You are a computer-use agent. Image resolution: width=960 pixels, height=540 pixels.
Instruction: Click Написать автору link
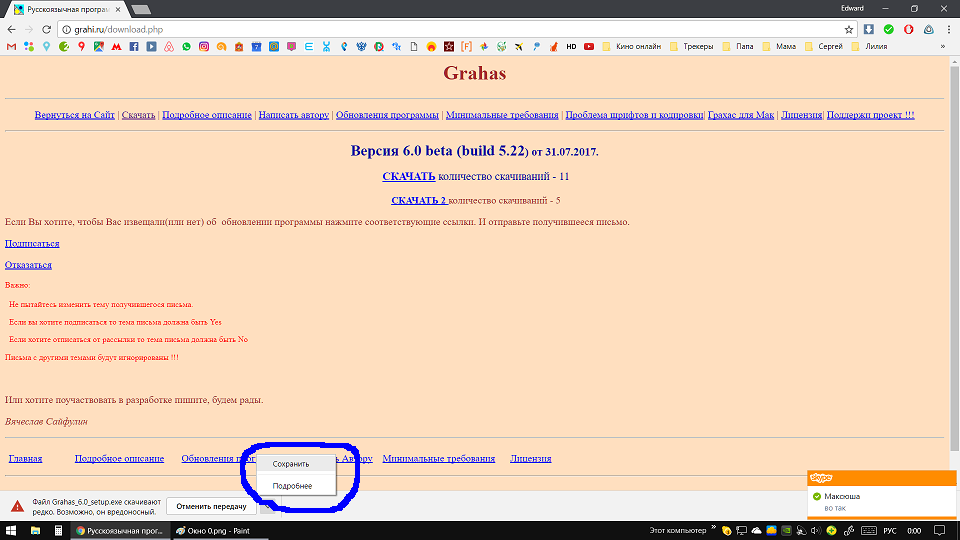click(x=294, y=114)
